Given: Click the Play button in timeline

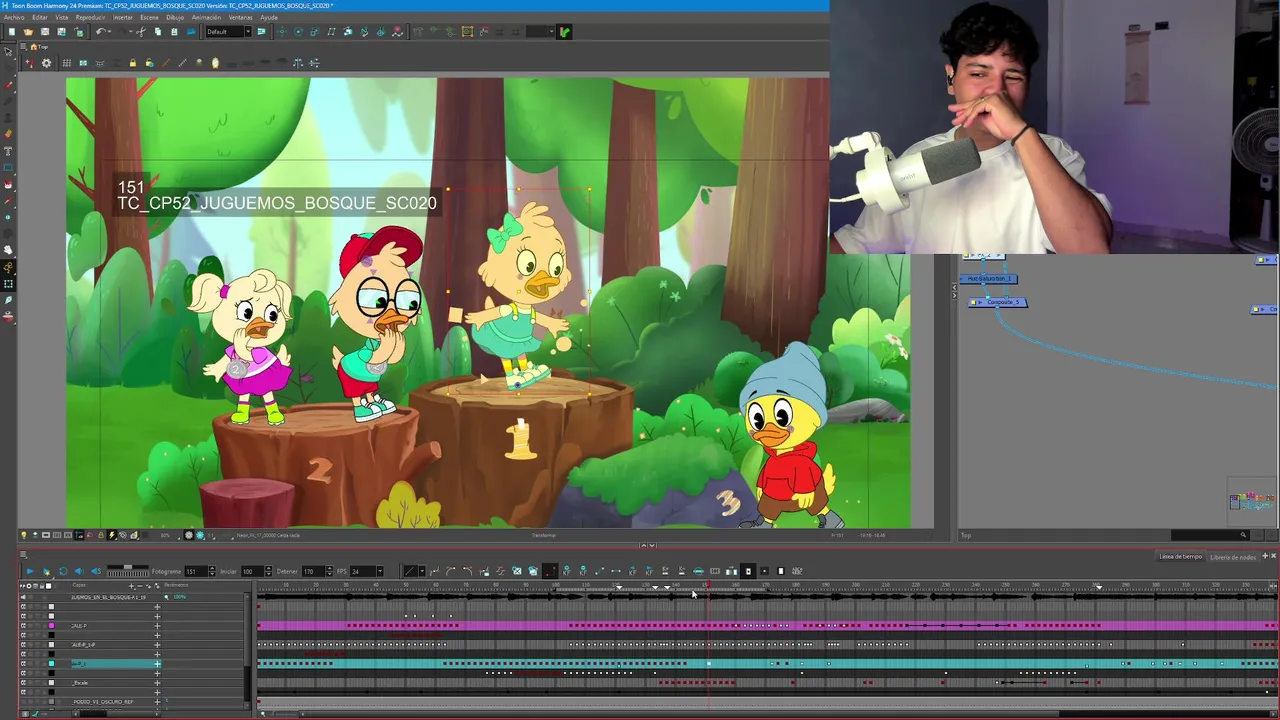Looking at the screenshot, I should click(x=29, y=571).
